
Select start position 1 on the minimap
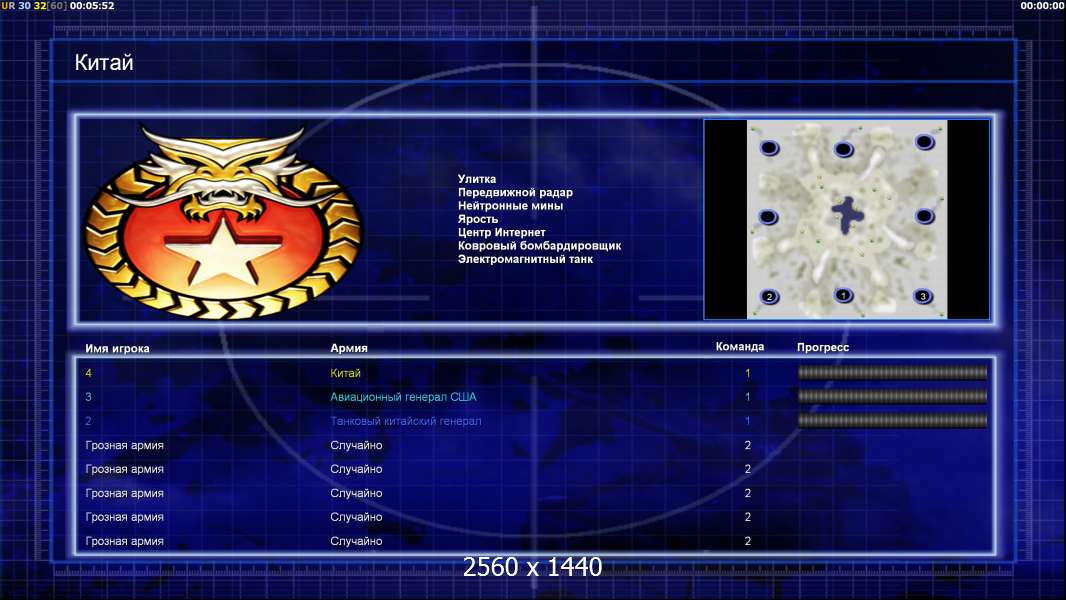pyautogui.click(x=843, y=296)
